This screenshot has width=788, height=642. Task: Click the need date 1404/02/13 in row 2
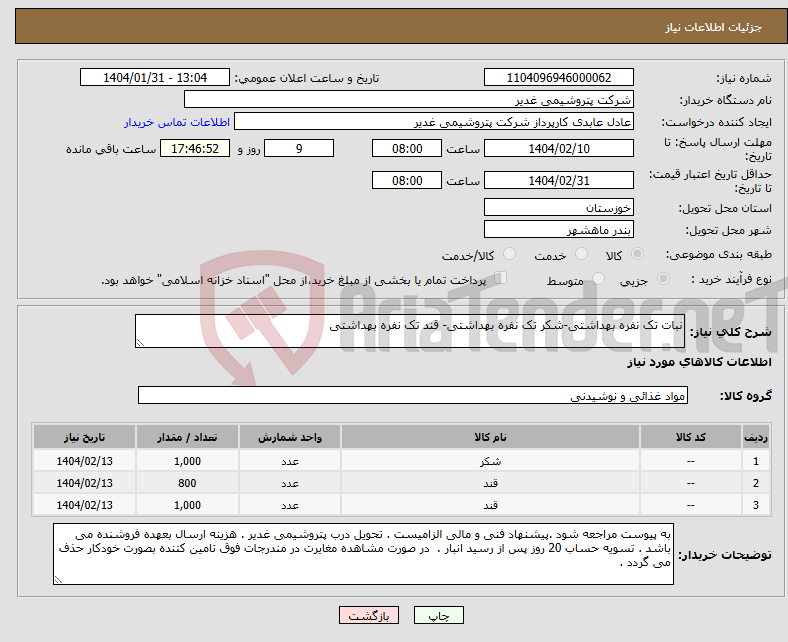tap(84, 483)
